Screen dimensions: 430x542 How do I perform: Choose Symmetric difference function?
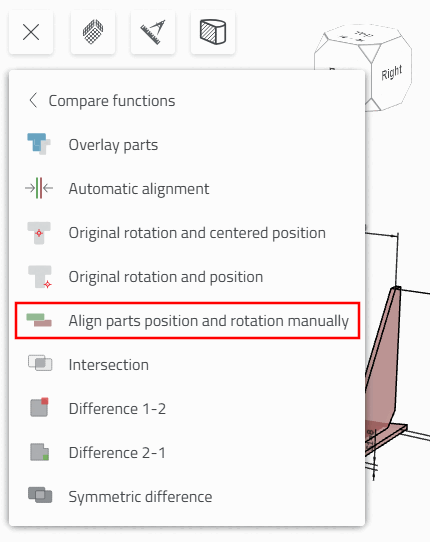coord(140,497)
